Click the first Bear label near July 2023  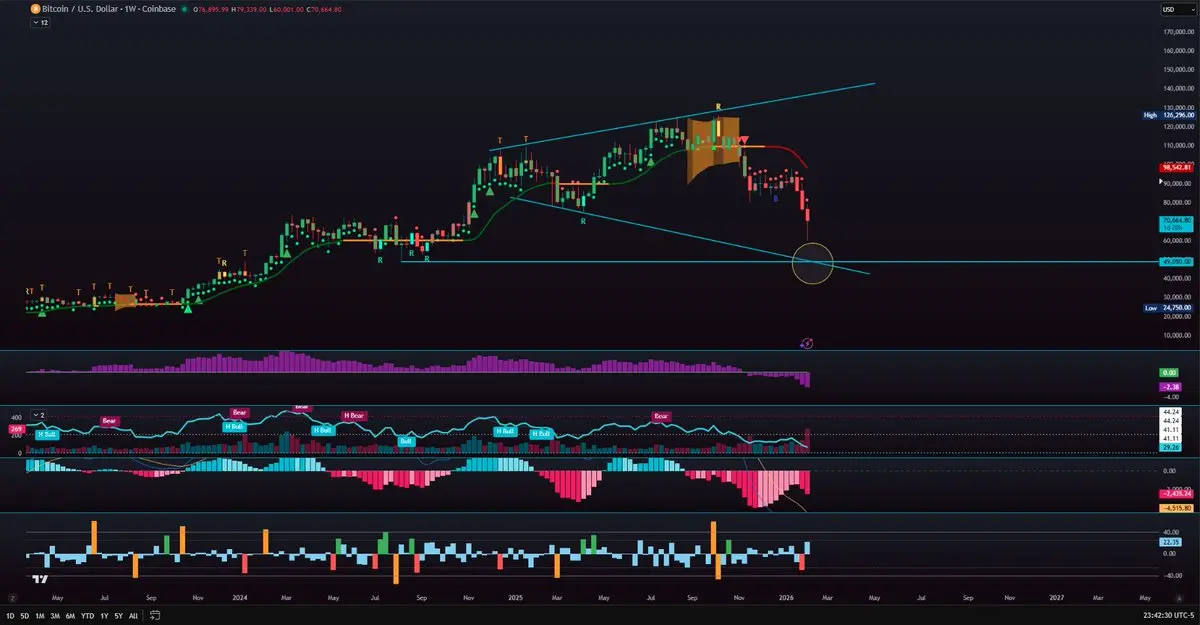tap(110, 421)
